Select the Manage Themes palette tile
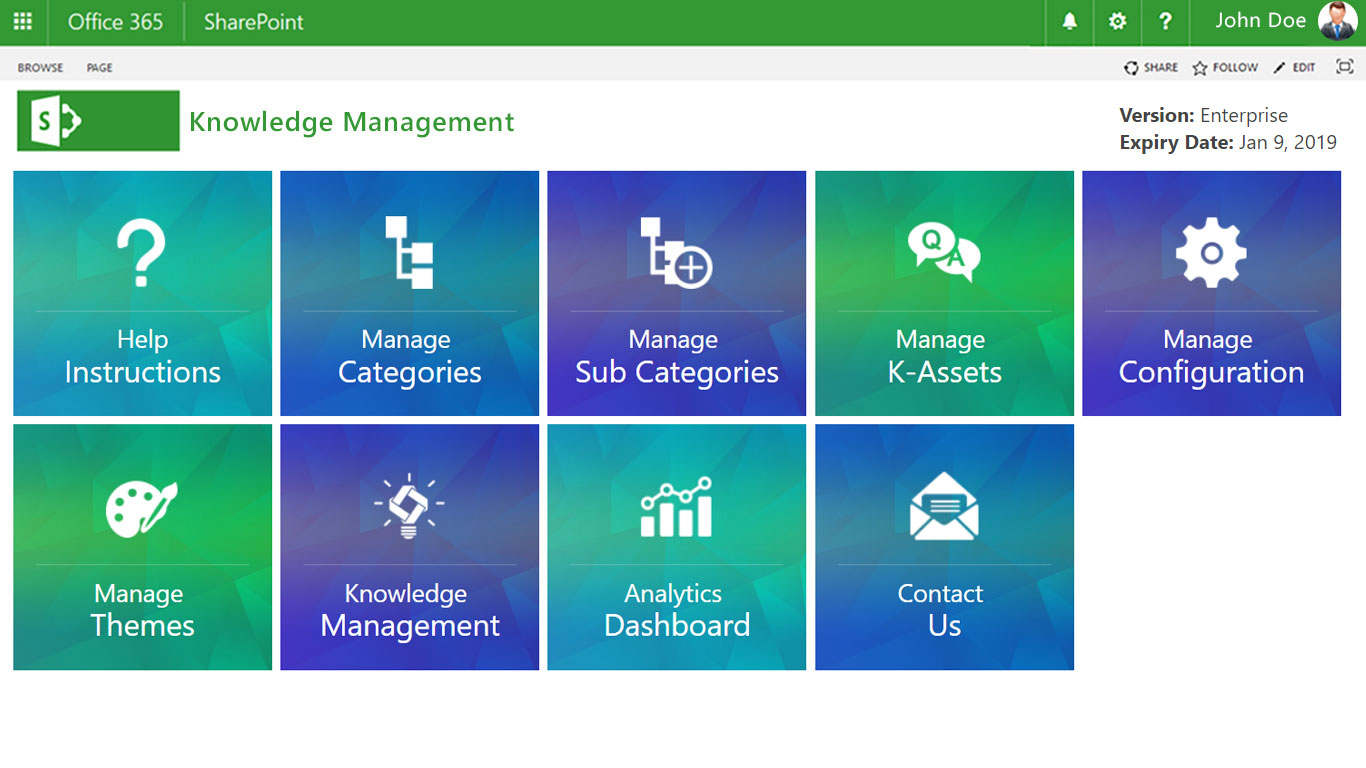Viewport: 1366px width, 768px height. (x=142, y=547)
